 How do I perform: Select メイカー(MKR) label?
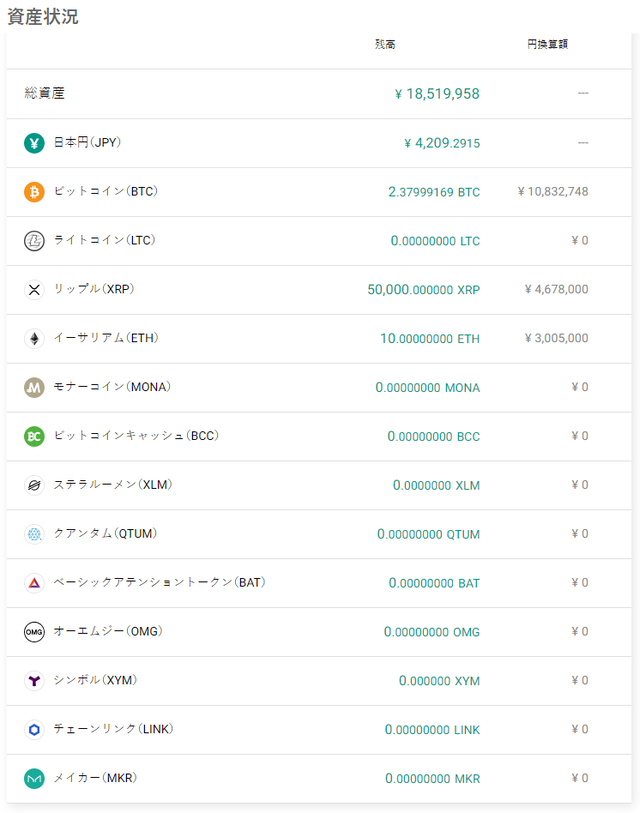click(x=95, y=778)
